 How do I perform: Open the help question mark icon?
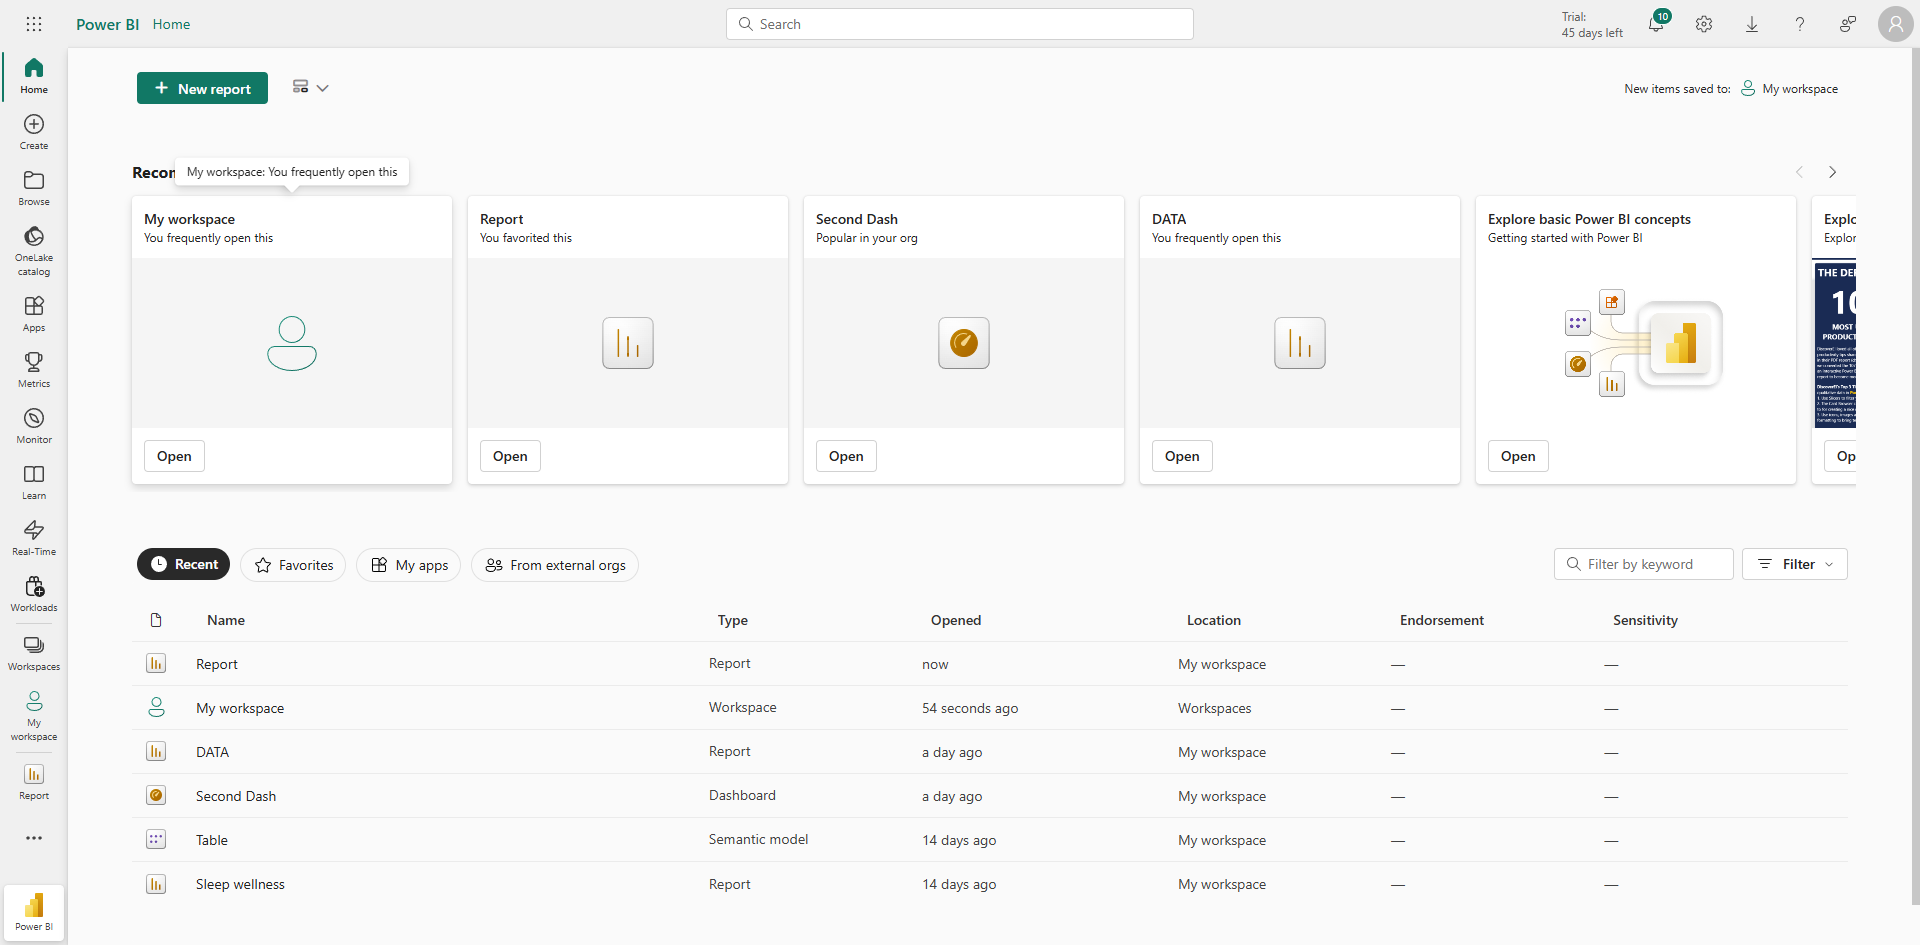tap(1800, 24)
